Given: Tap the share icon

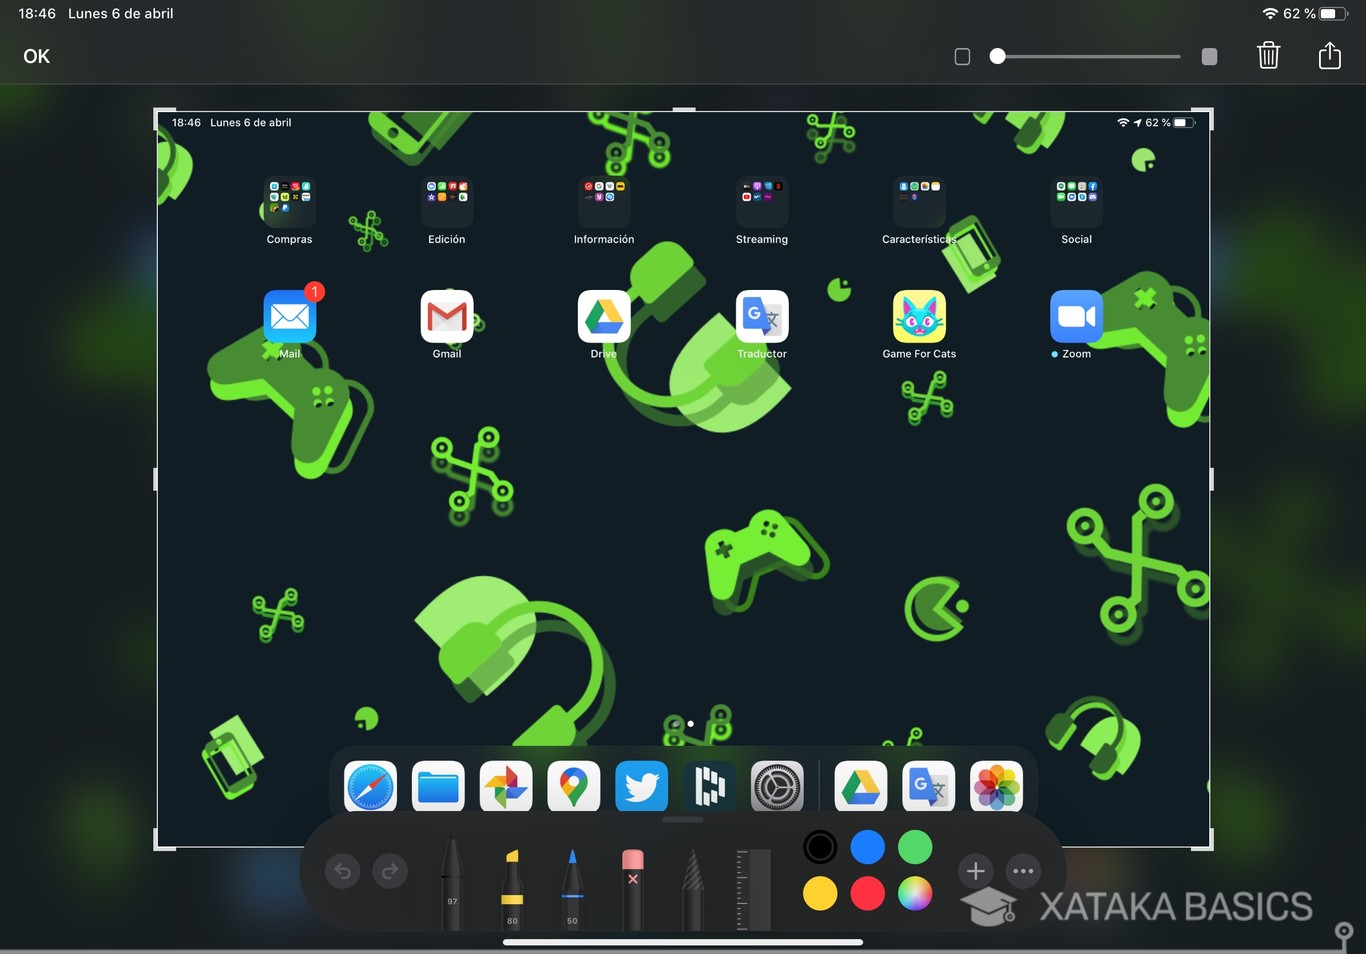Looking at the screenshot, I should click(1329, 56).
